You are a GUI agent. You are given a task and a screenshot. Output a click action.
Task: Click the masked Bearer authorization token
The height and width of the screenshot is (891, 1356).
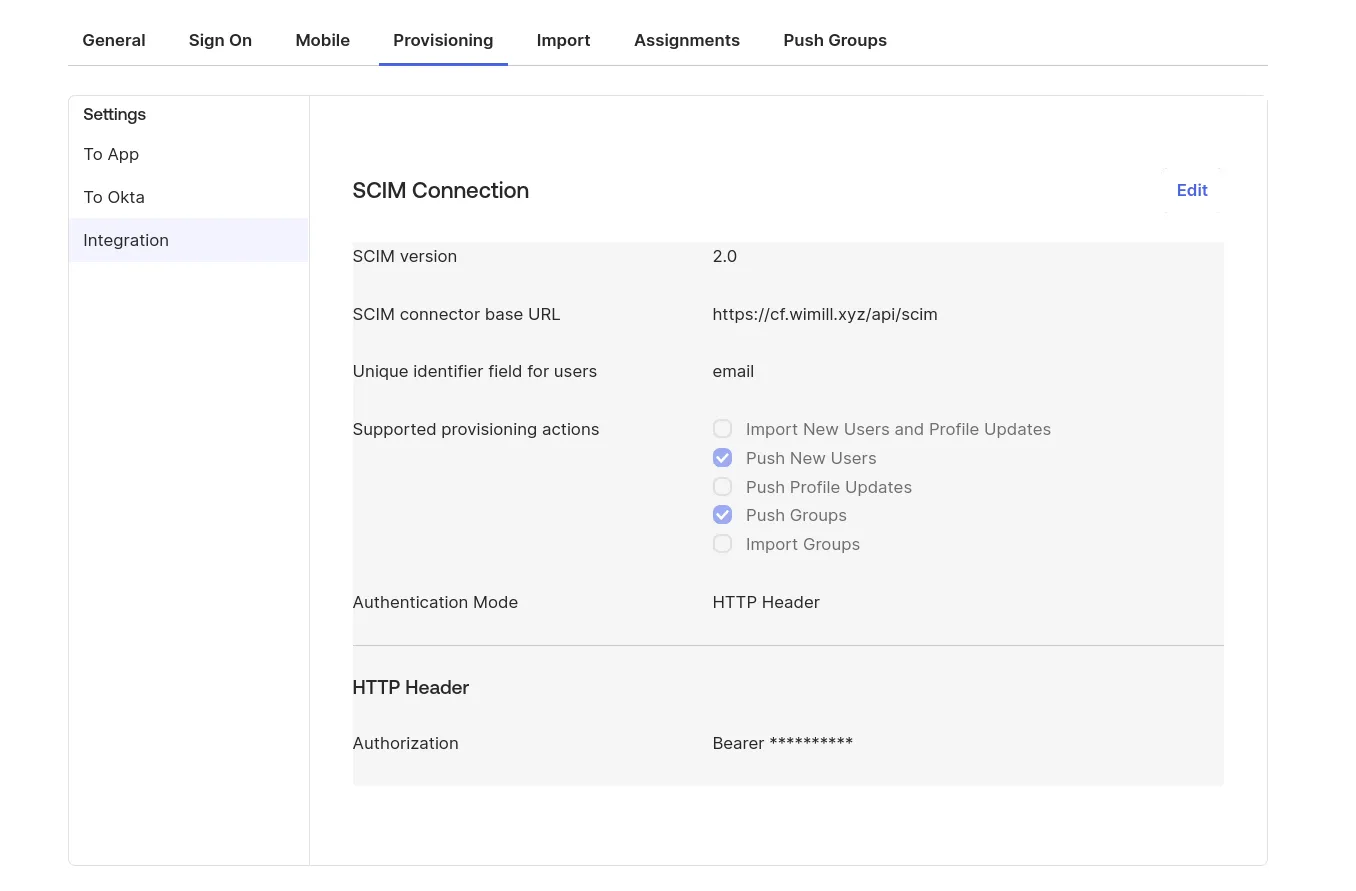coord(782,743)
